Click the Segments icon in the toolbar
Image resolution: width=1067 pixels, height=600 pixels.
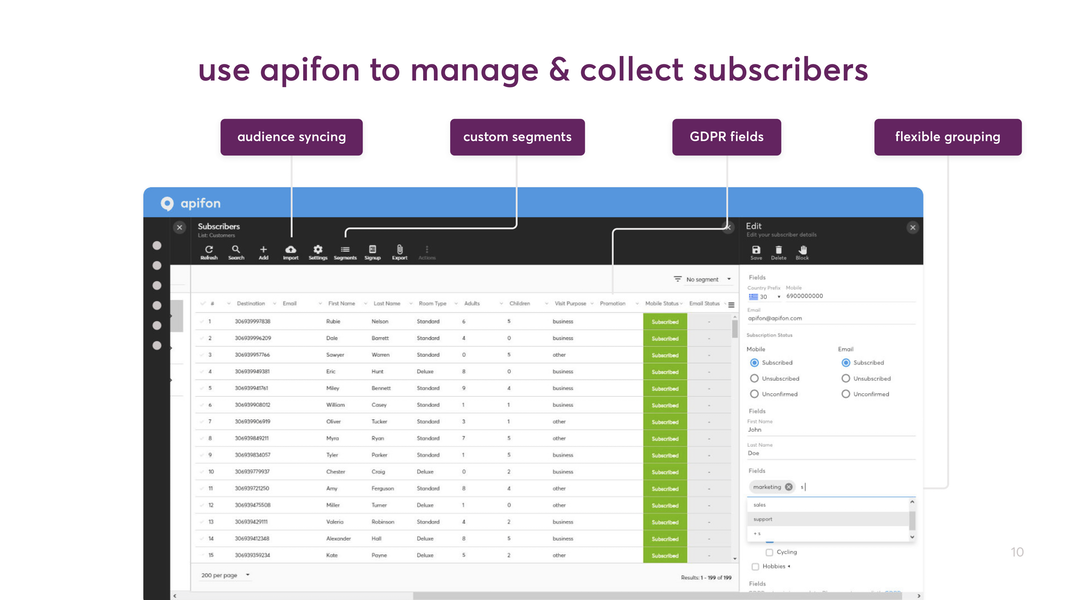346,250
